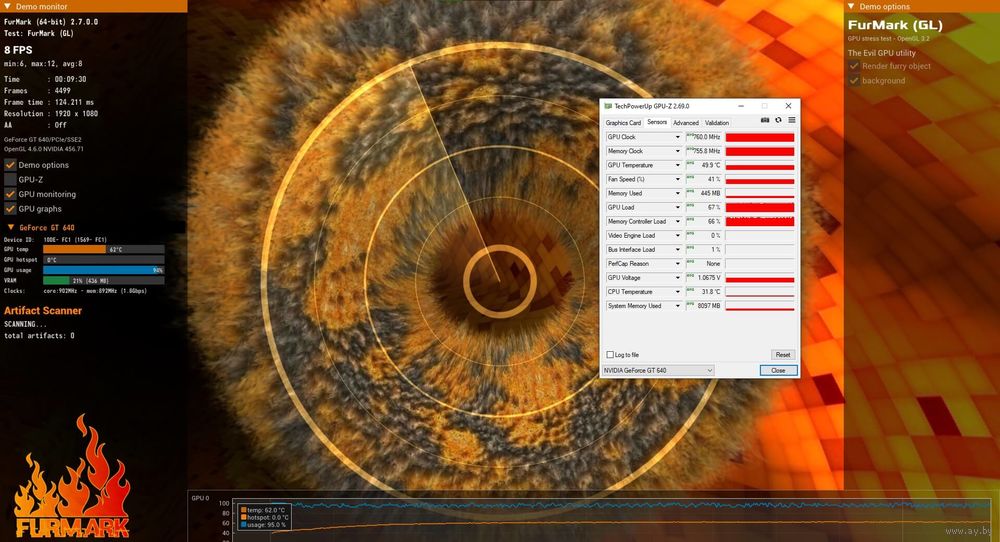Toggle the Render furry object checkbox

[854, 67]
